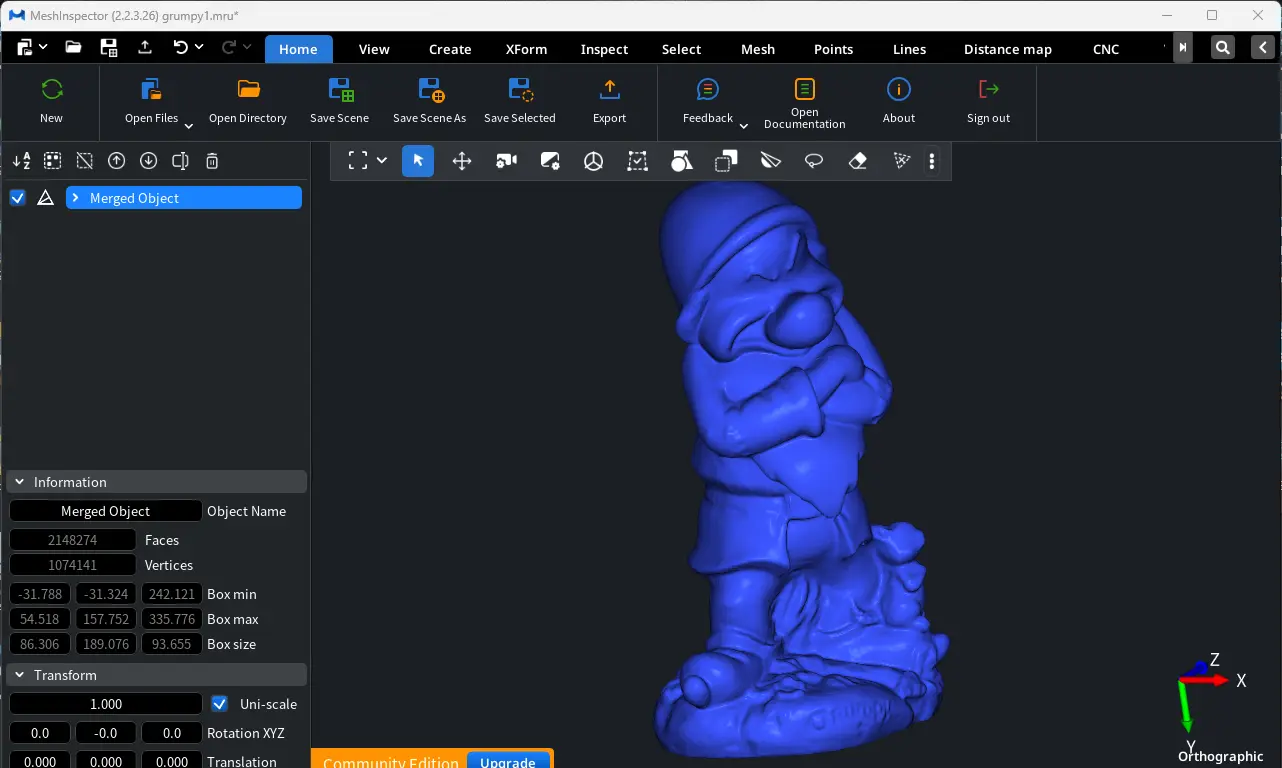This screenshot has height=768, width=1282.
Task: Expand the Merged Object tree item
Action: pos(75,198)
